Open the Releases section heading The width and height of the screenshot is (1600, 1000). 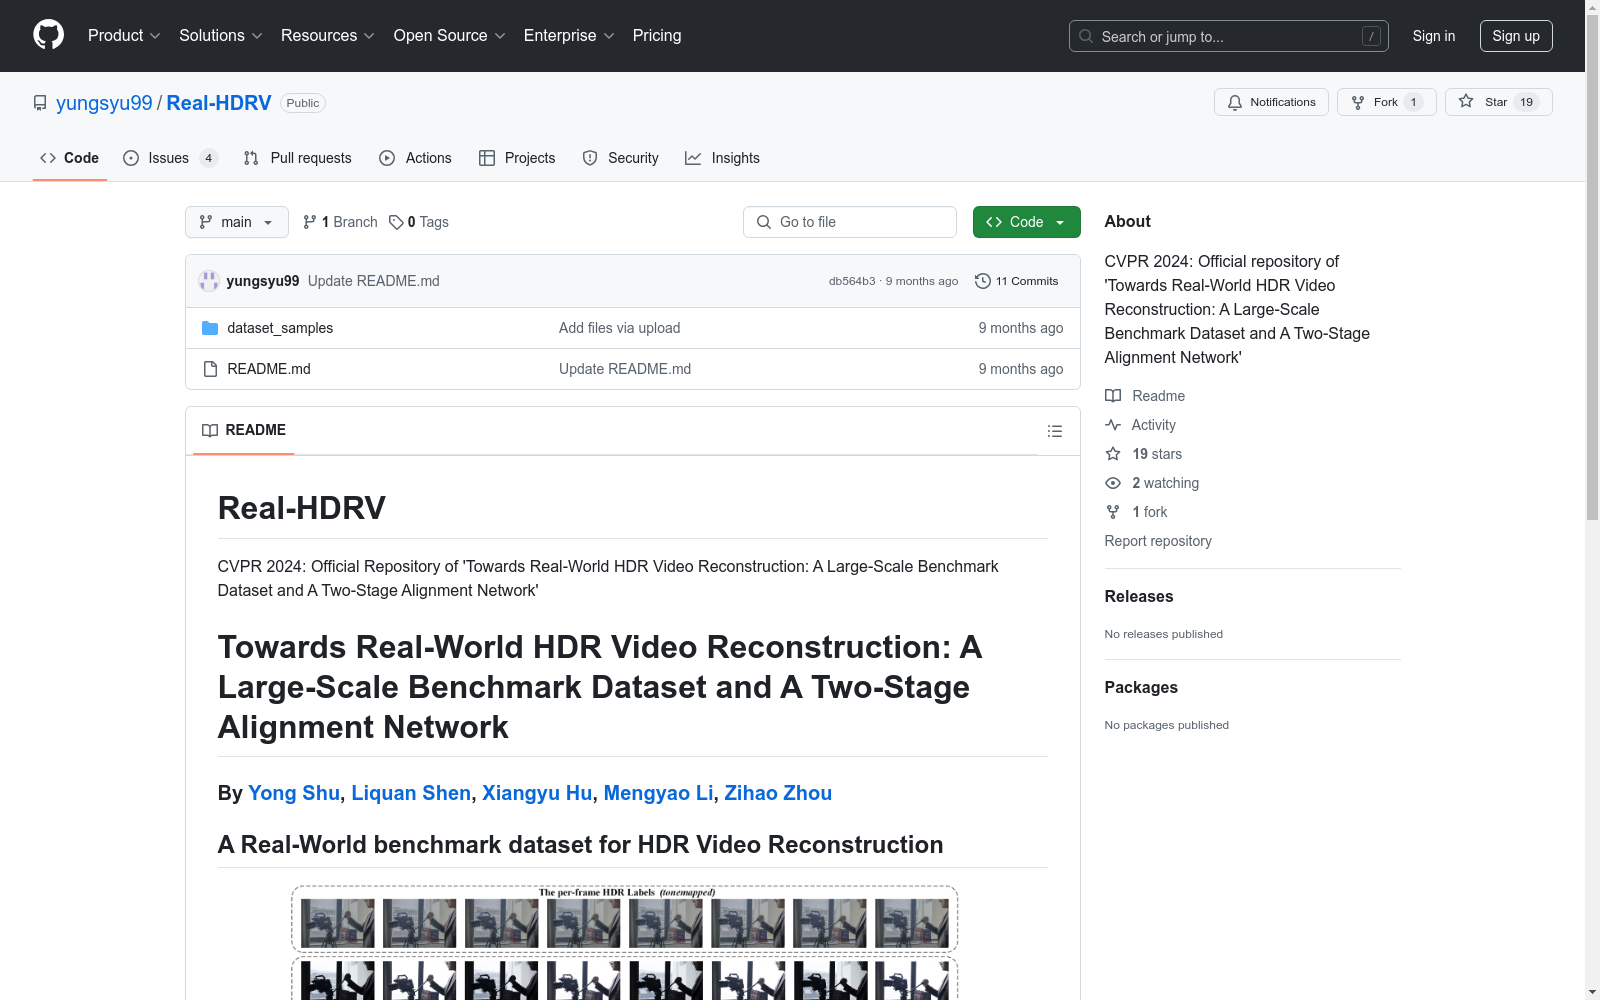(1139, 596)
